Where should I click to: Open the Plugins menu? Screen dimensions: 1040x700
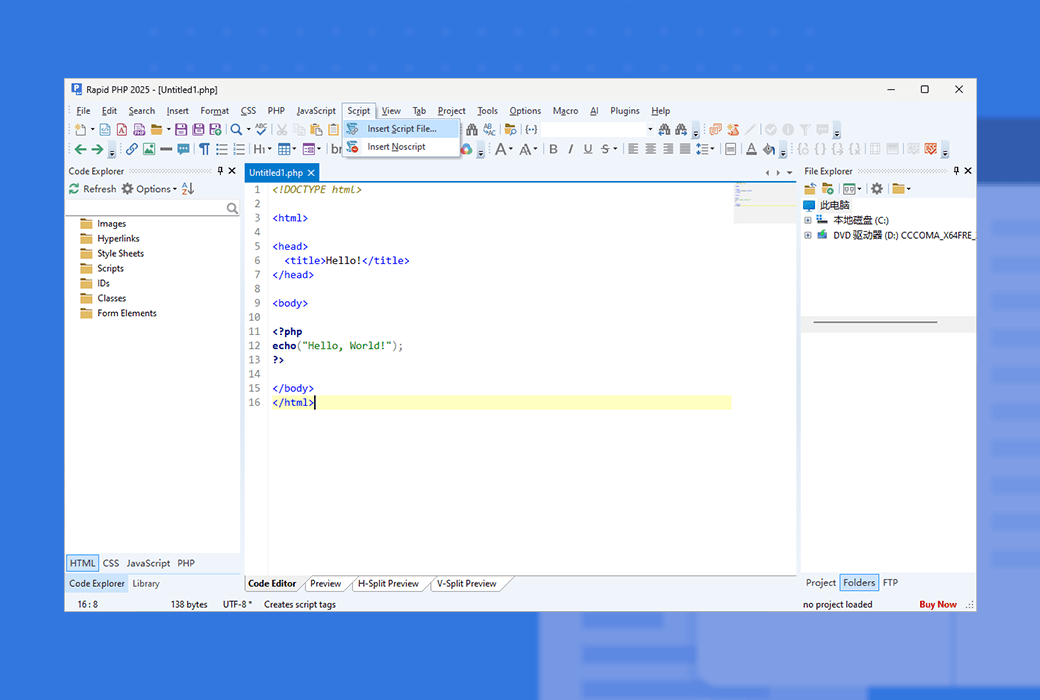click(625, 111)
